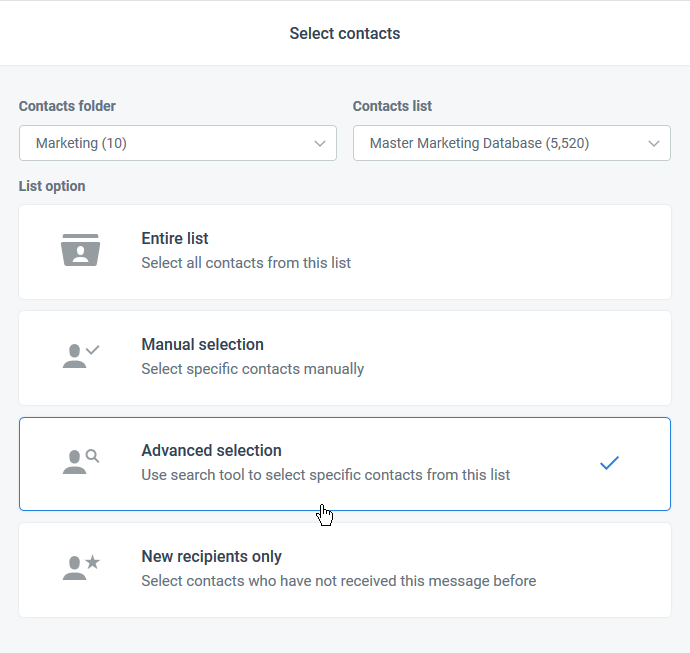Choose the Entire list option
Screen dimensions: 690x653
(345, 252)
